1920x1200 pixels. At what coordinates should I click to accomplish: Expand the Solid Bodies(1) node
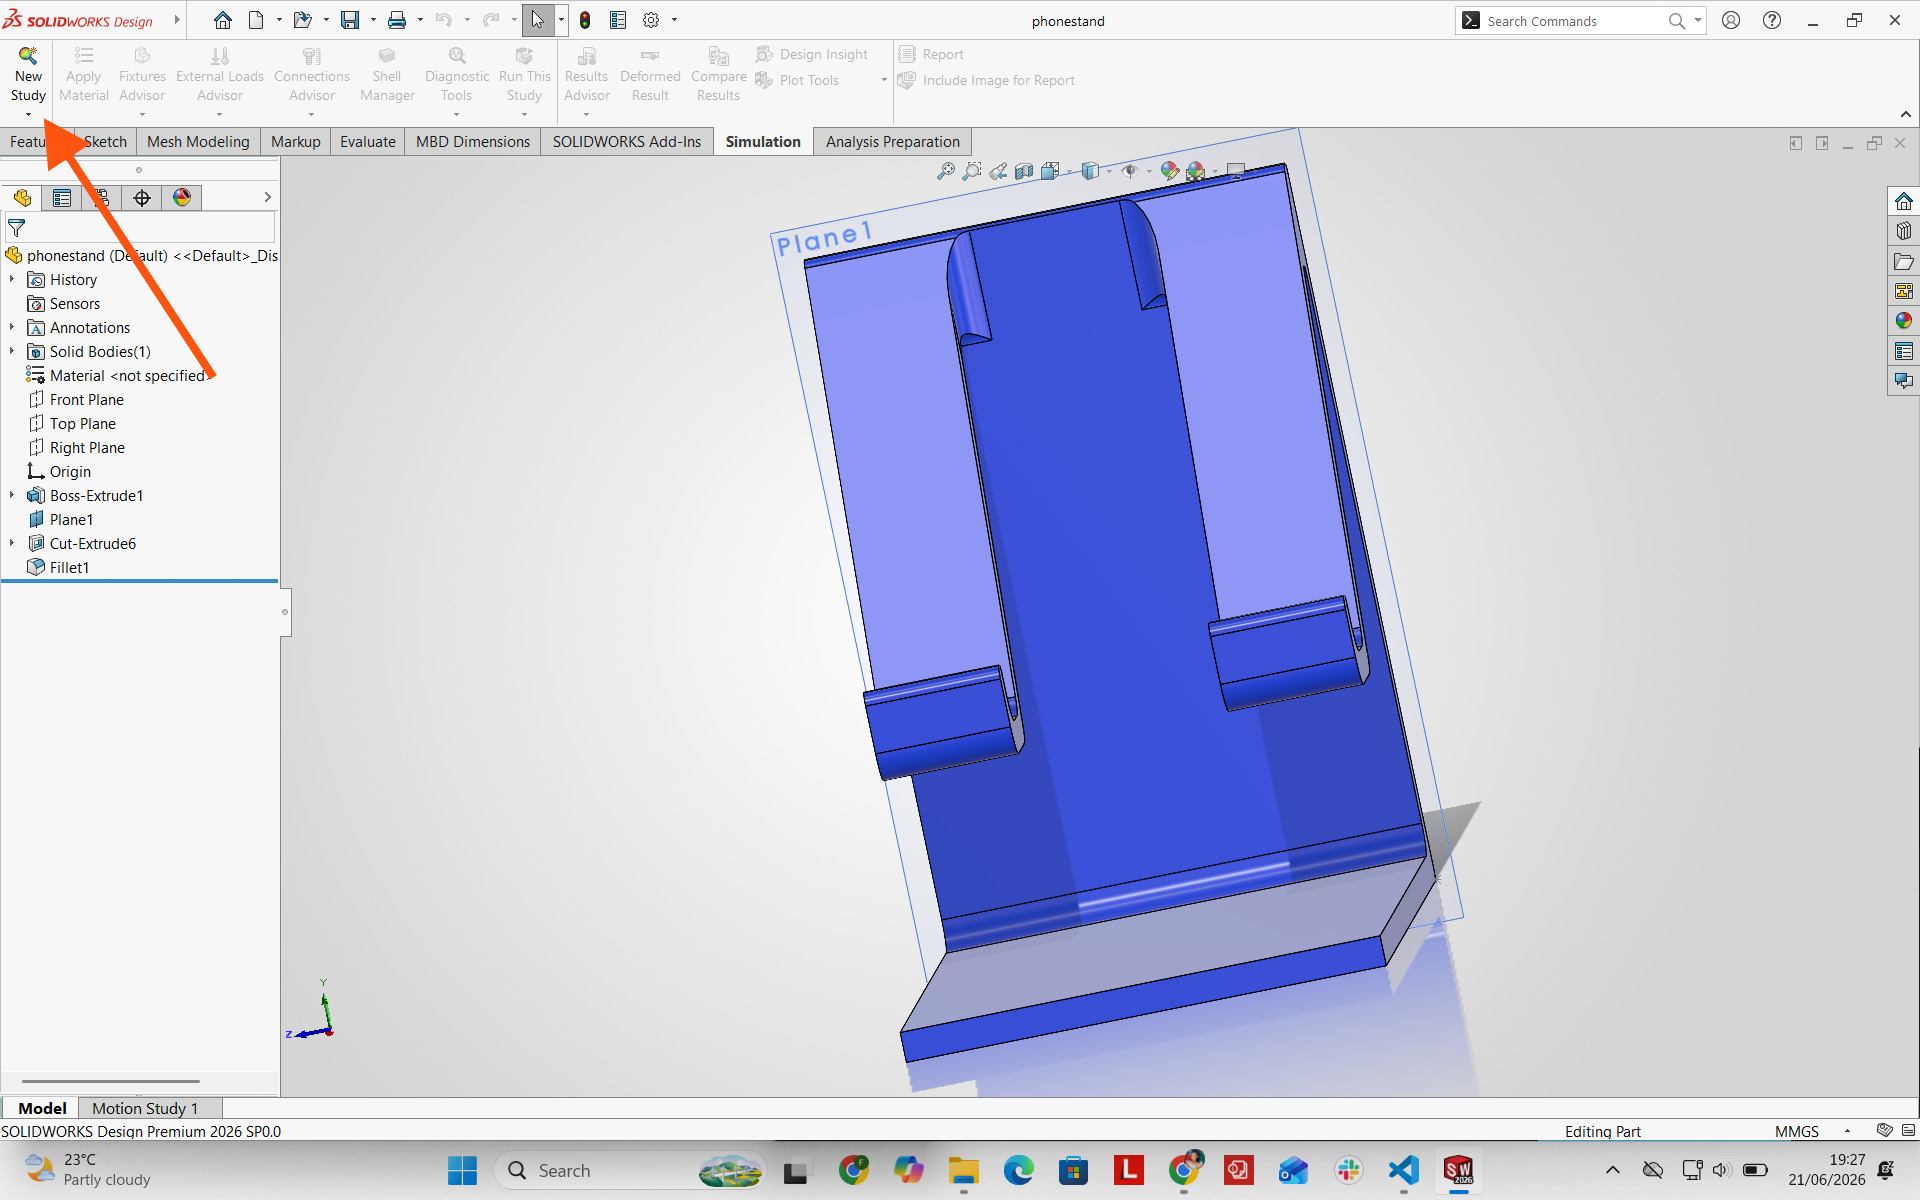12,352
